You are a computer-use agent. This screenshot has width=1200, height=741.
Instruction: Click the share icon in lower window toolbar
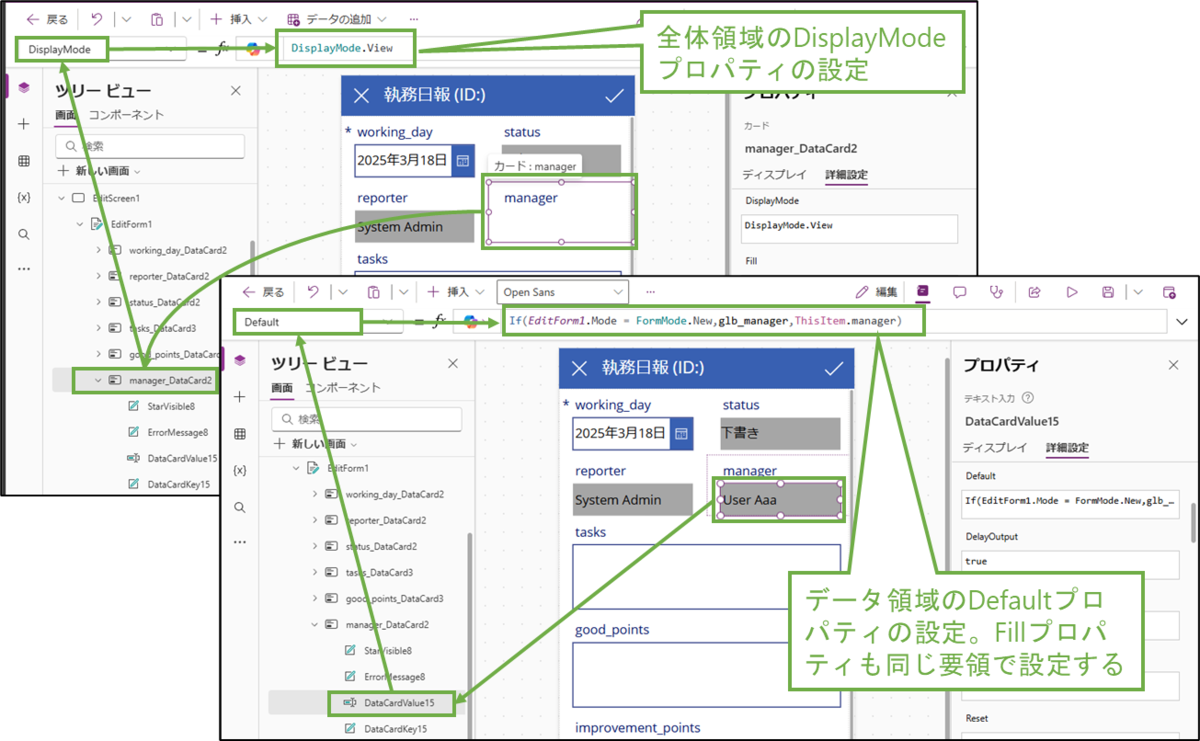(x=1035, y=292)
